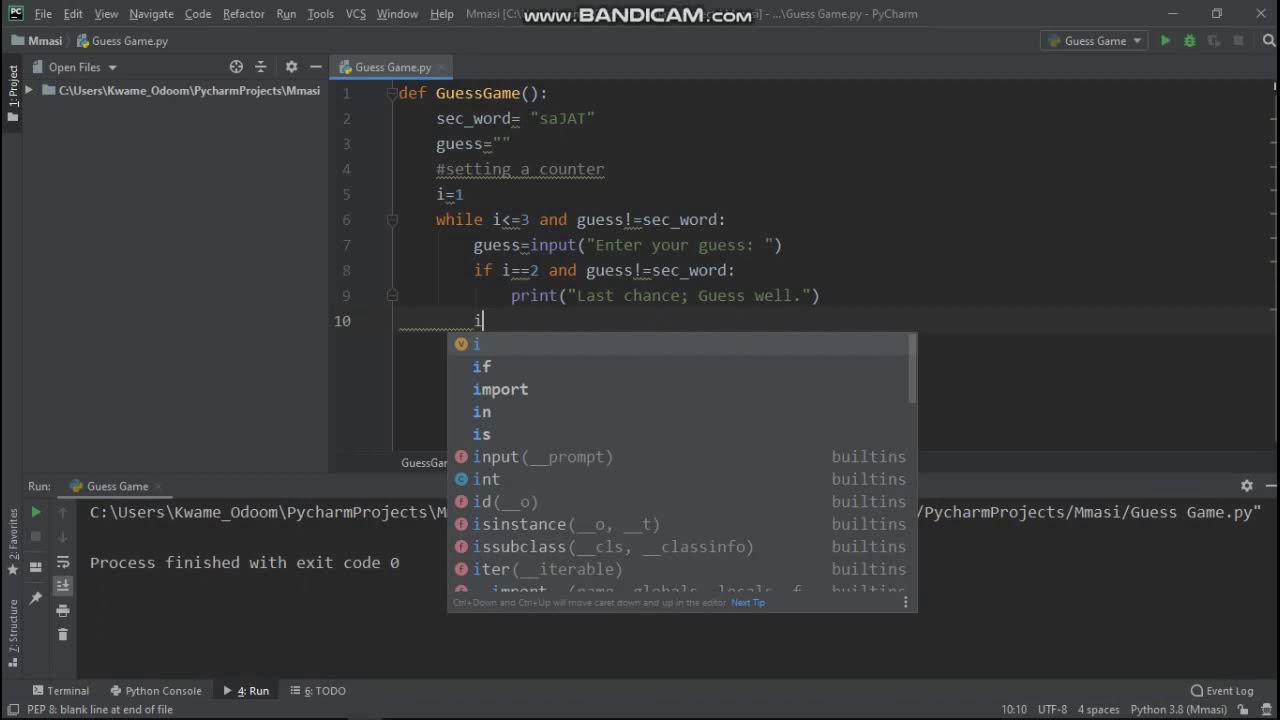Viewport: 1280px width, 720px height.
Task: Click the tool window quick access status icon
Action: coord(13,710)
